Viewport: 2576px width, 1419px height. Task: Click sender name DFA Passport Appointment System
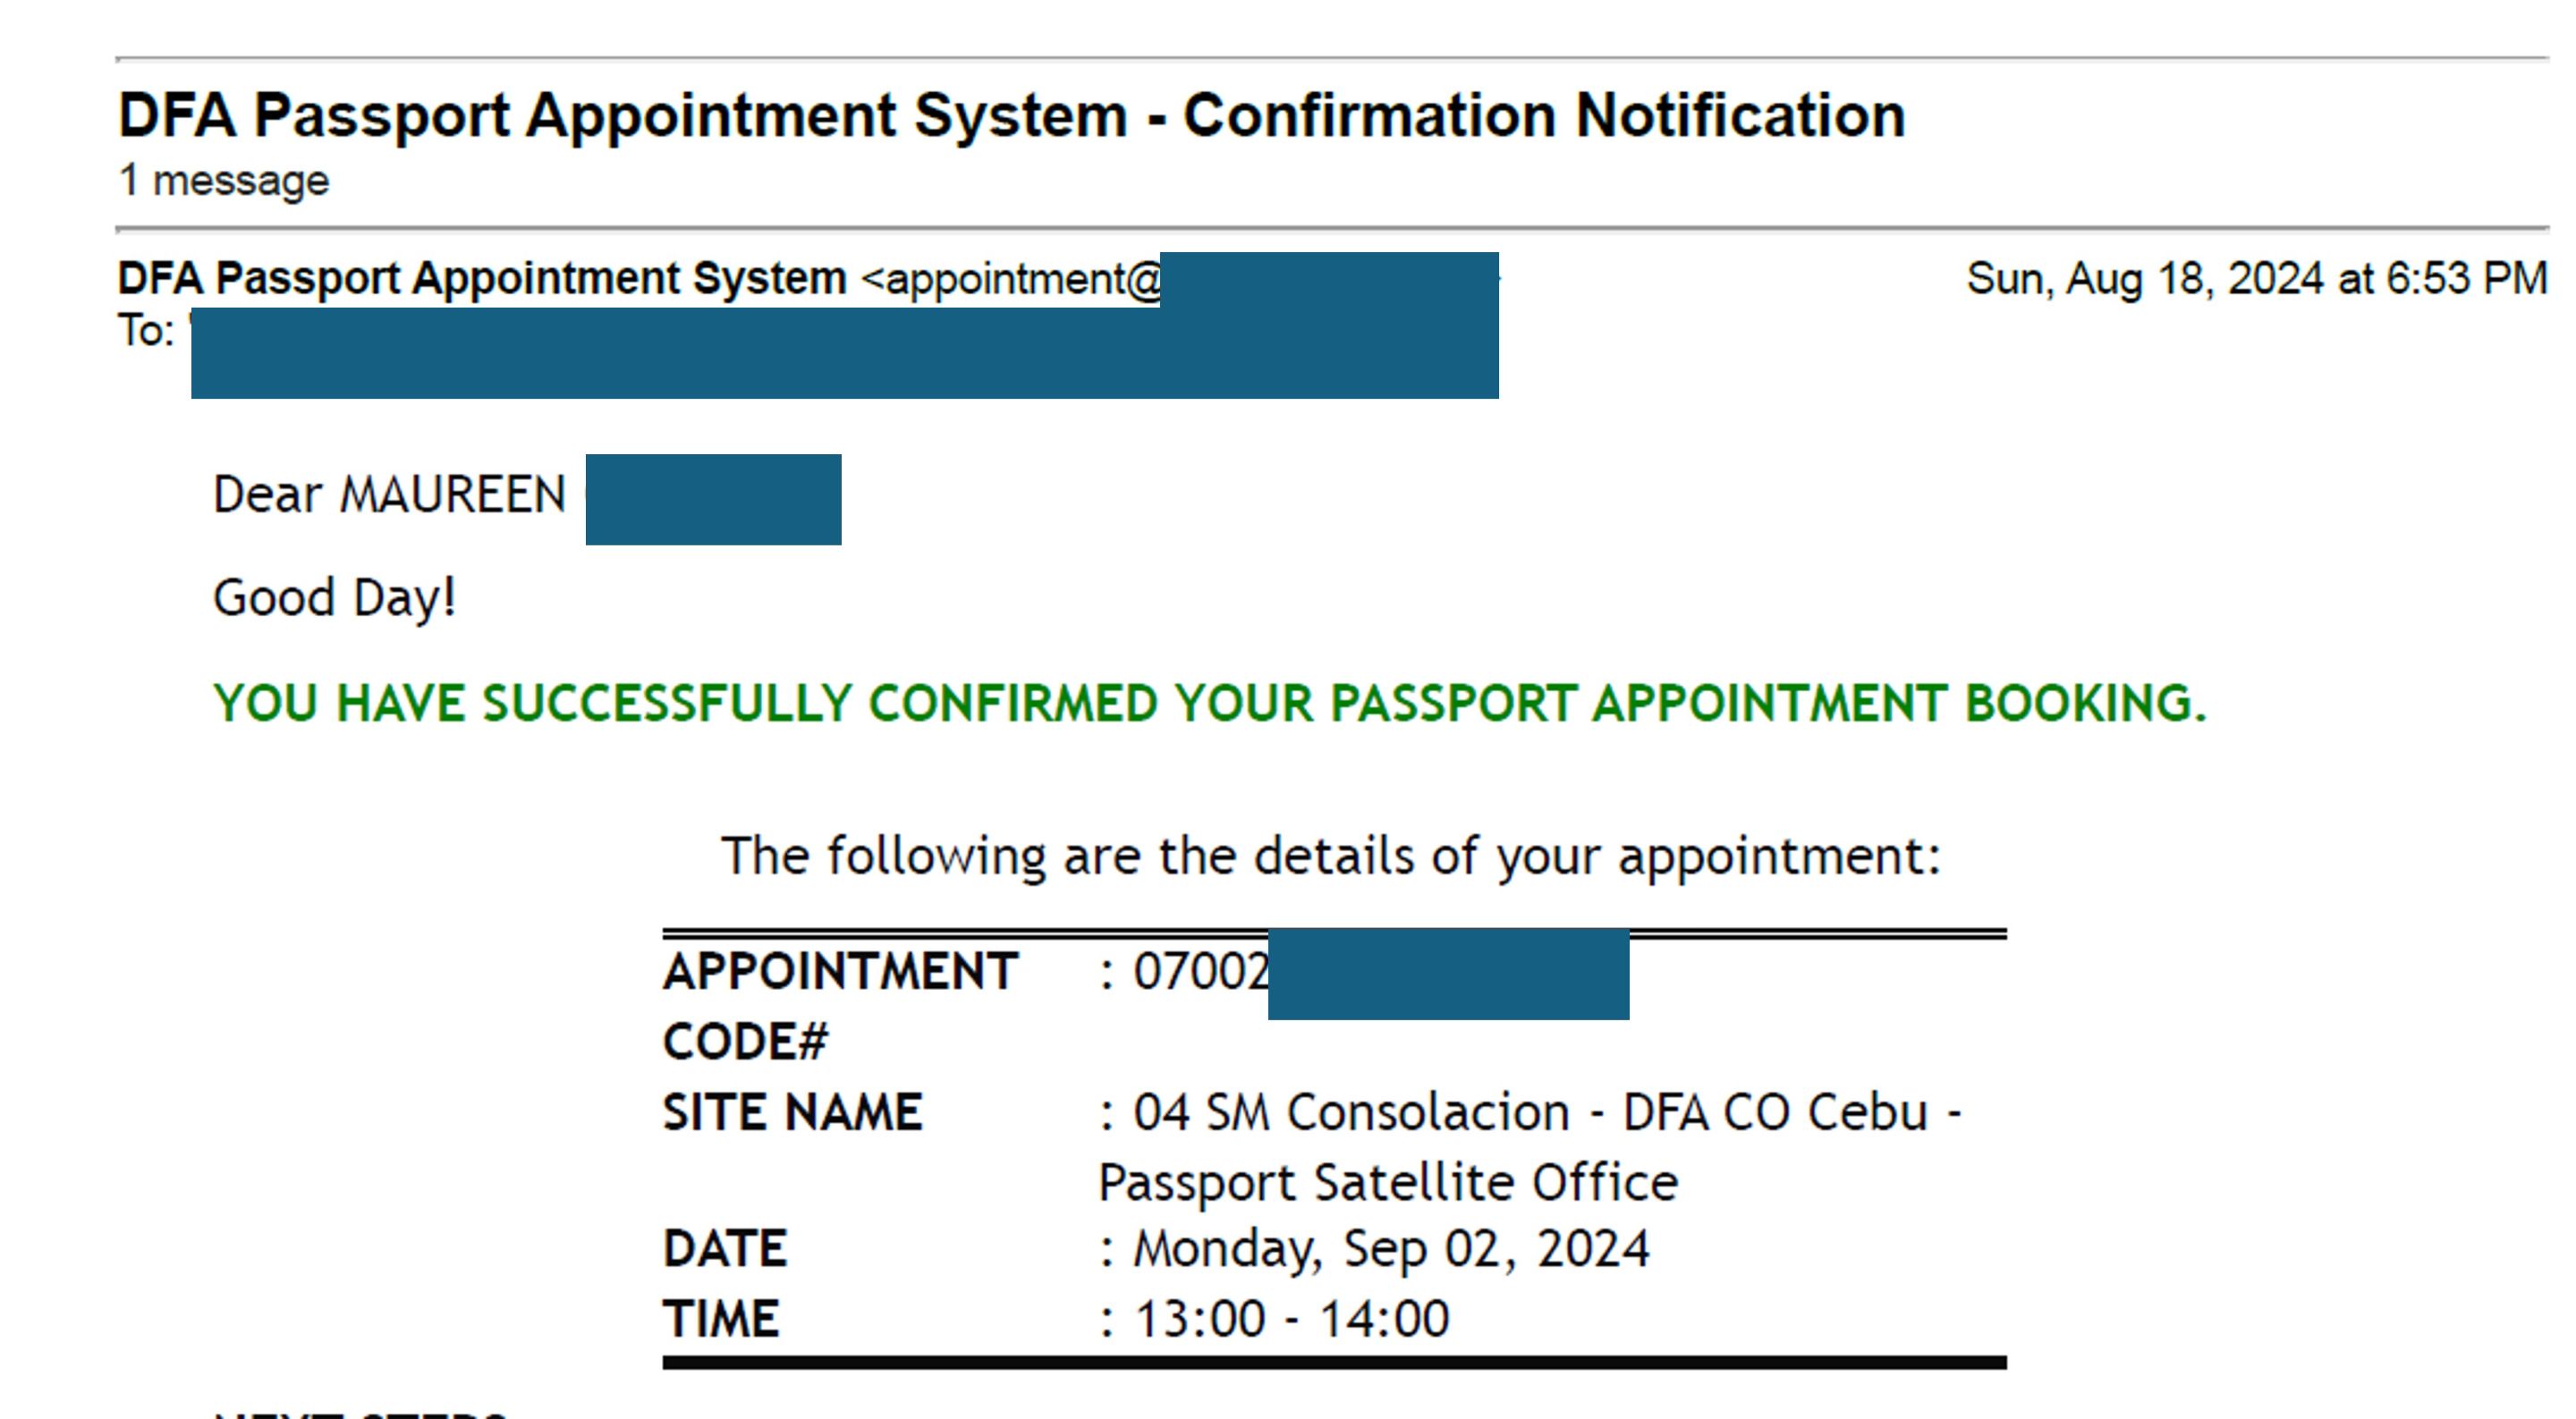[x=482, y=278]
